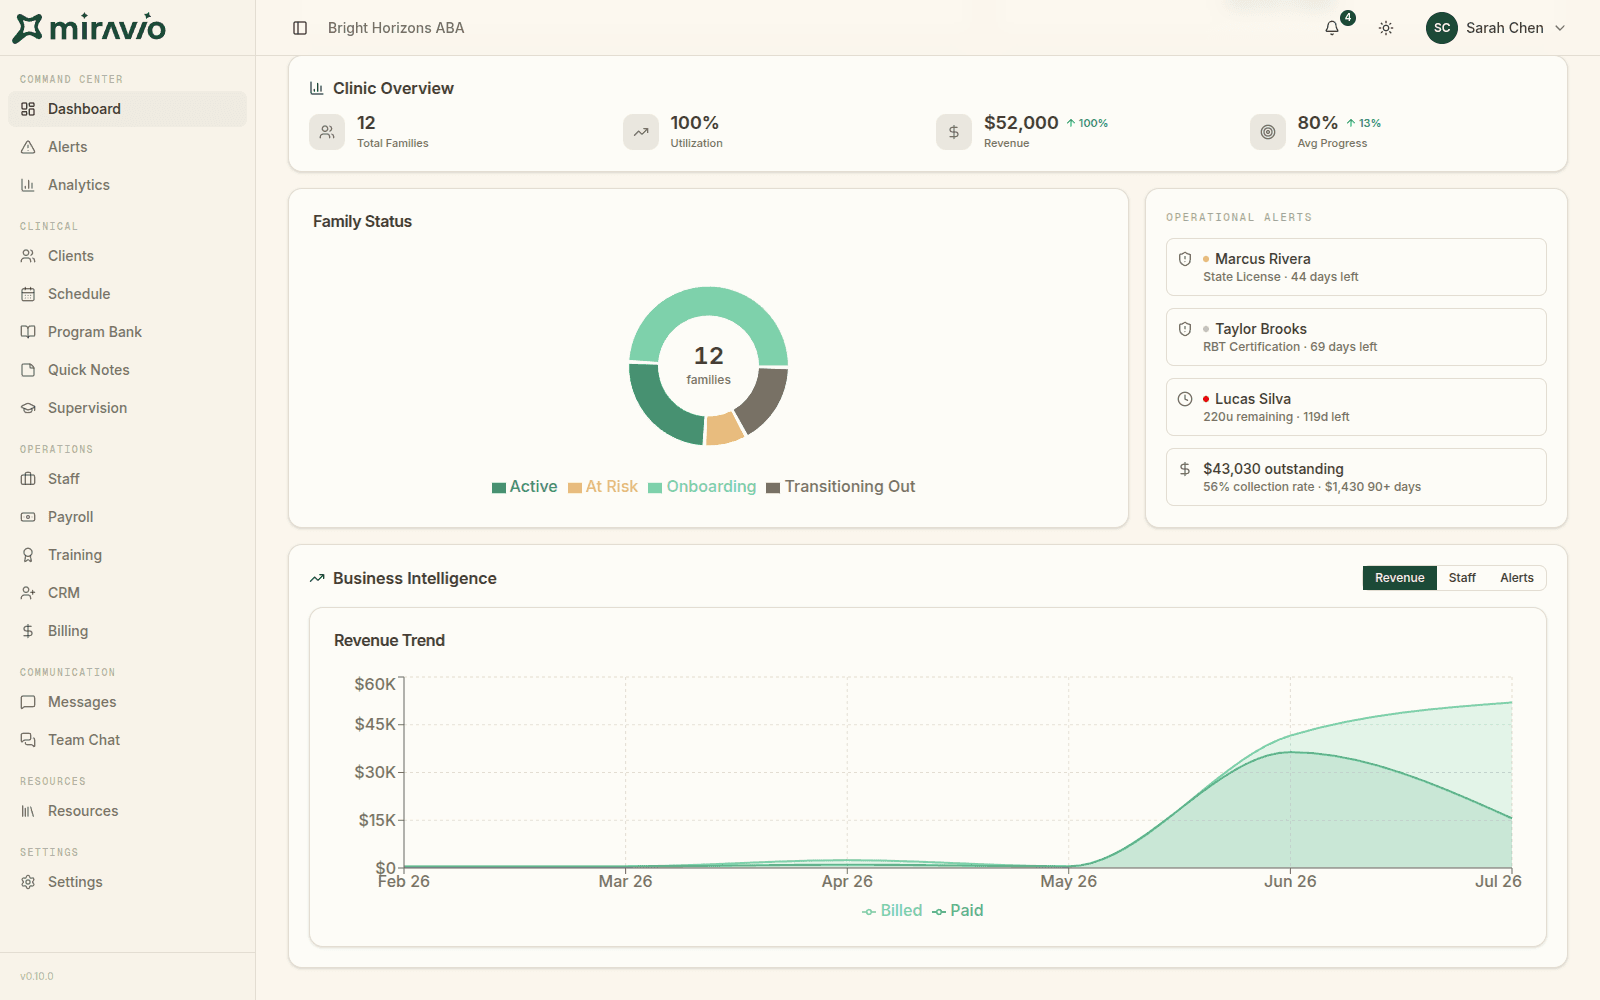This screenshot has width=1600, height=1000.
Task: Open Lucas Silva units remaining alert
Action: point(1356,407)
